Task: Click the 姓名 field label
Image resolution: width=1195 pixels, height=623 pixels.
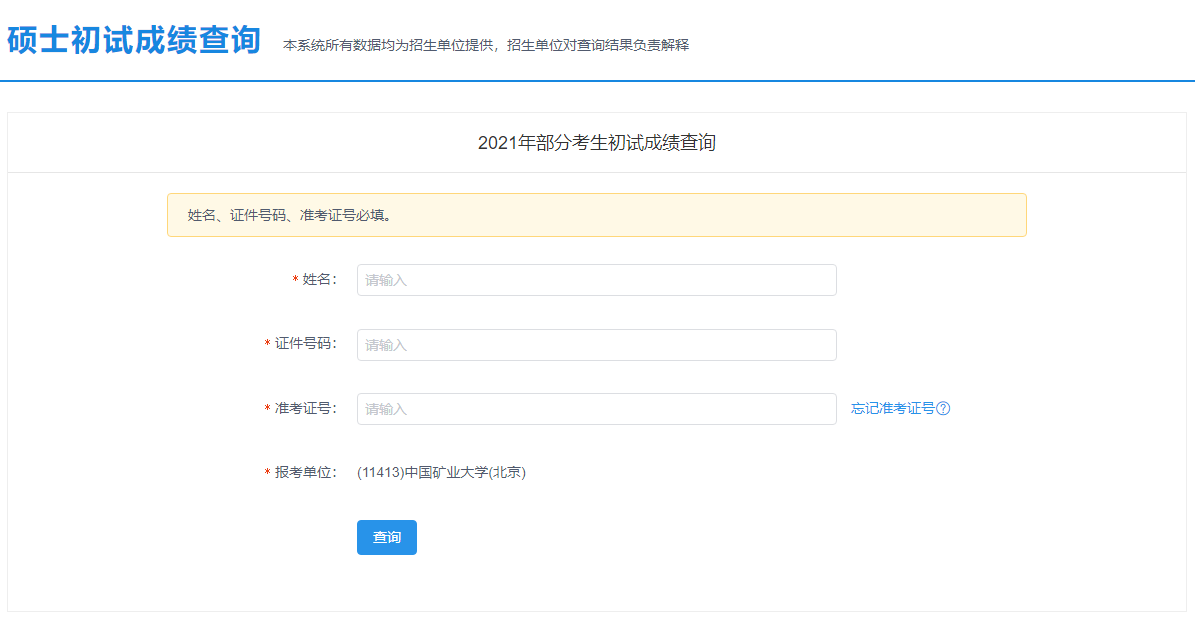Action: tap(320, 280)
